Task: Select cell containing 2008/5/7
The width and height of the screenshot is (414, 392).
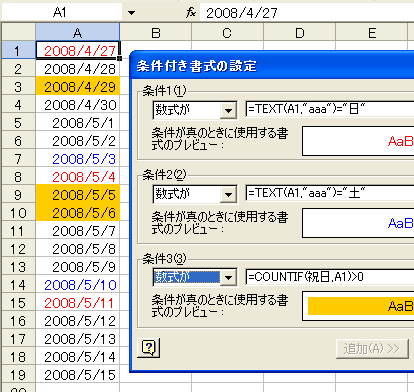Action: click(77, 231)
